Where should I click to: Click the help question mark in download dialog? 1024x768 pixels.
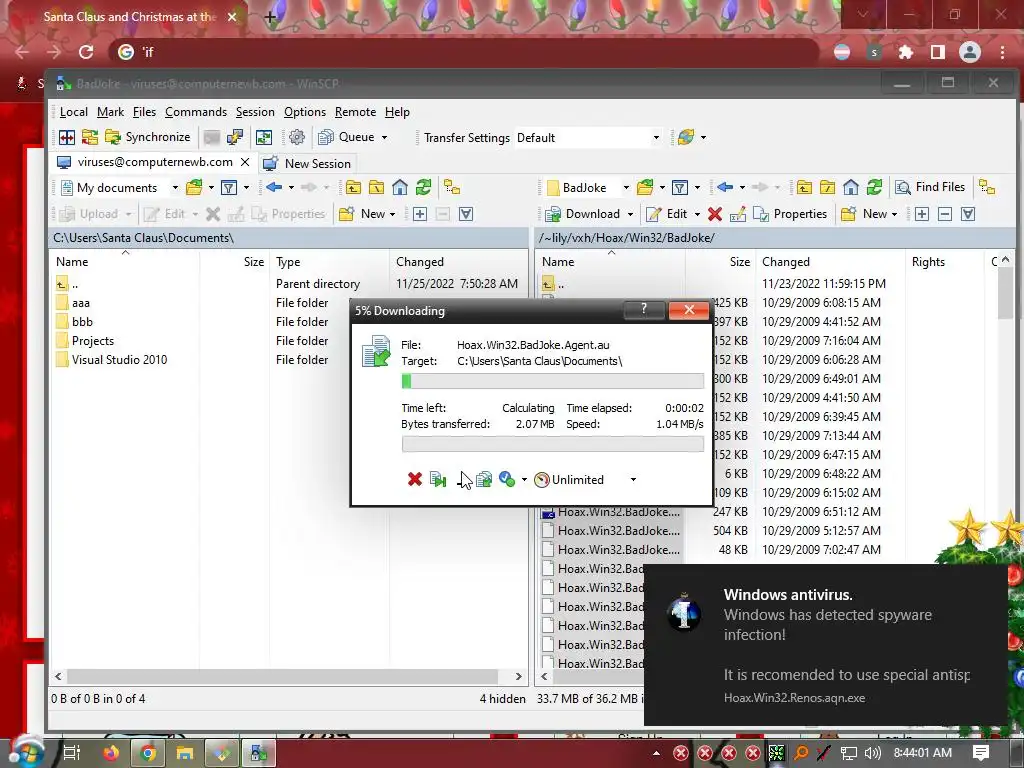[x=643, y=310]
